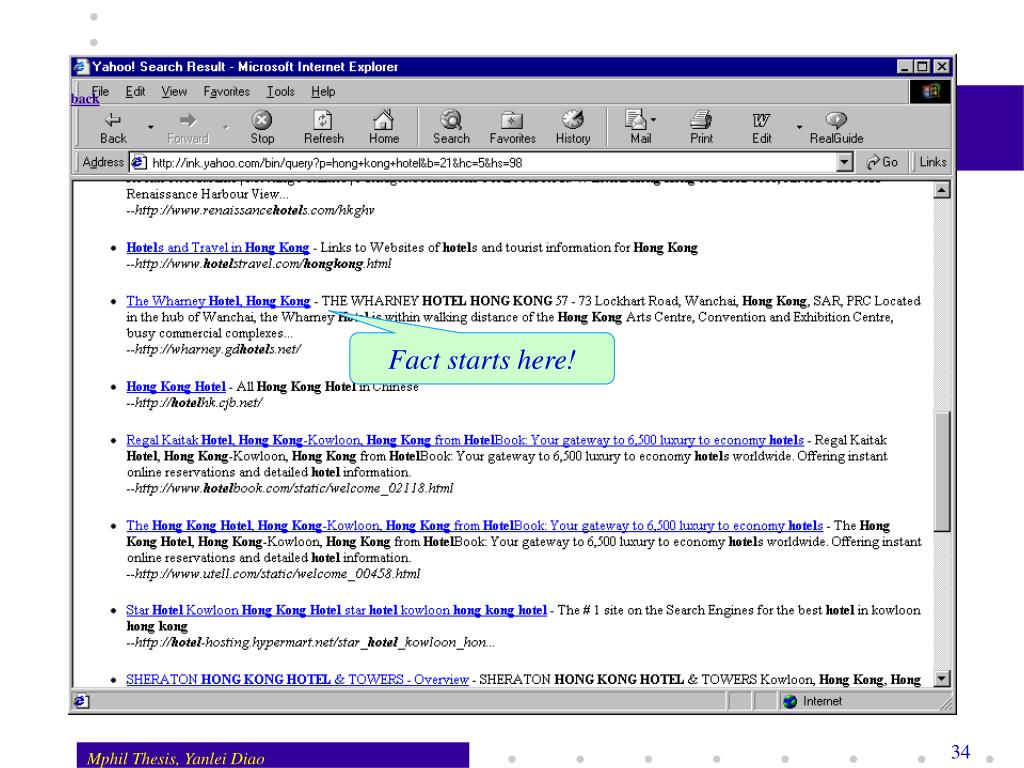Click the Back toolbar arrow icon
Image resolution: width=1024 pixels, height=768 pixels.
[113, 120]
